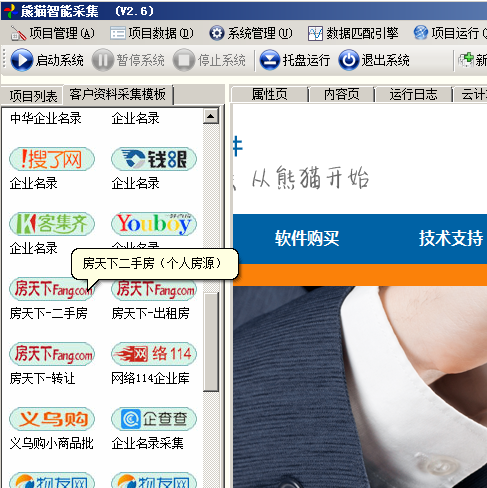Click the 技术支持 link

[x=451, y=238]
